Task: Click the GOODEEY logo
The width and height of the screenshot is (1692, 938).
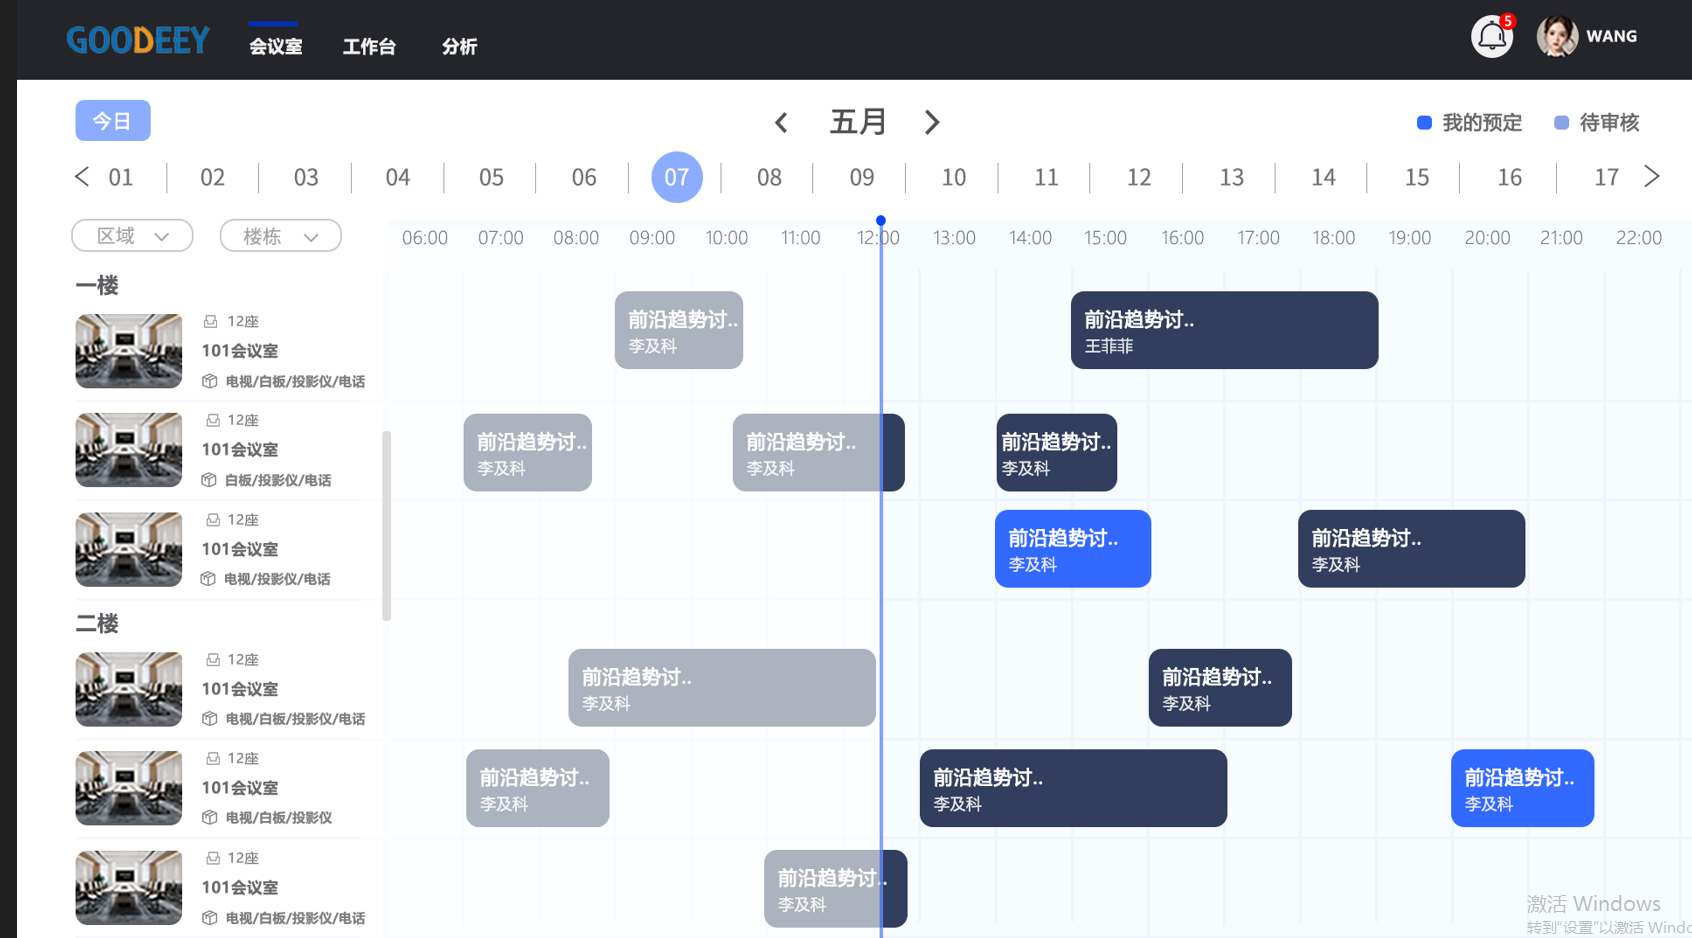Action: [137, 39]
